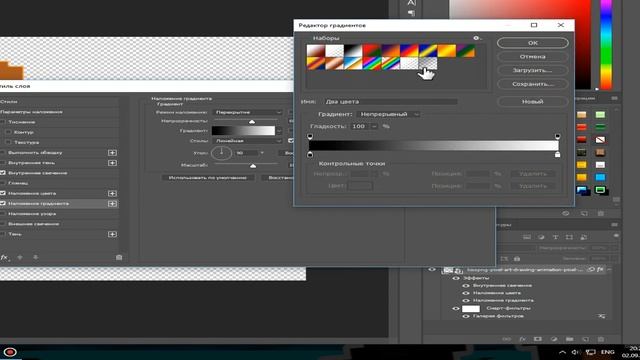Image resolution: width=640 pixels, height=360 pixels.
Task: Toggle Галерея фильтров visibility eye
Action: [466, 316]
